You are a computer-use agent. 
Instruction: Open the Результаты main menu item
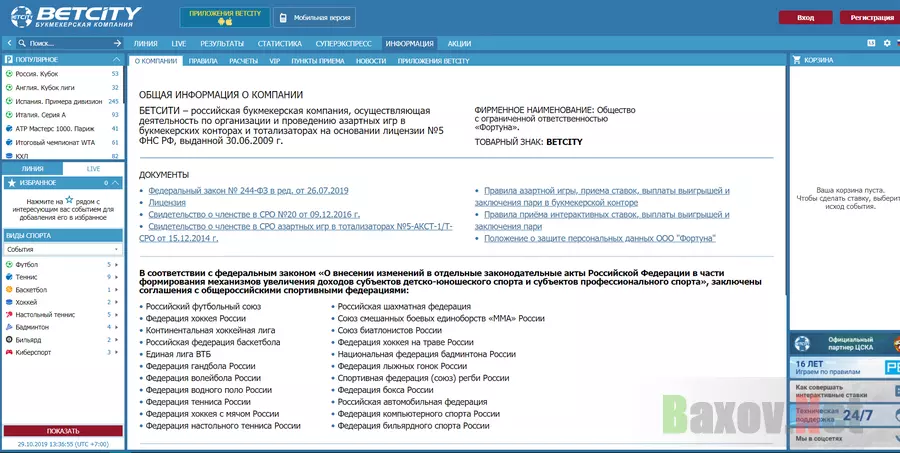222,44
